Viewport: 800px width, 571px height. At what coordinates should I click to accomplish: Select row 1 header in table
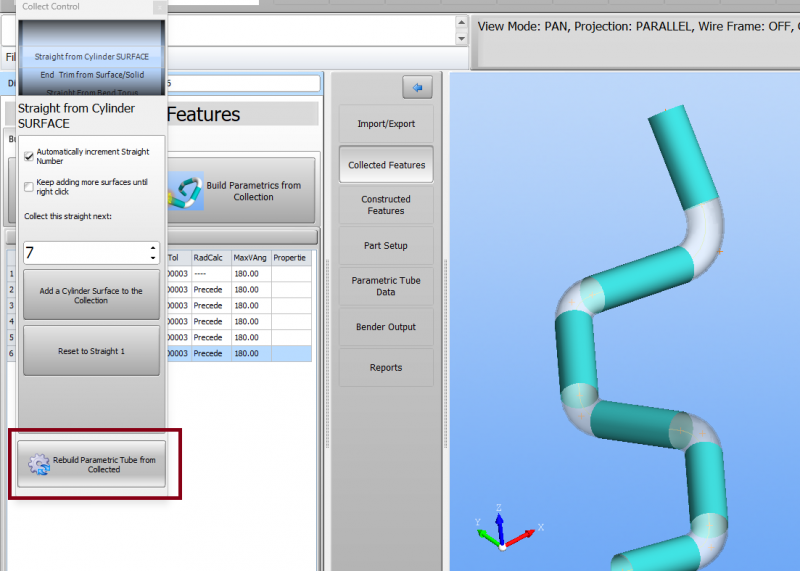[x=11, y=274]
